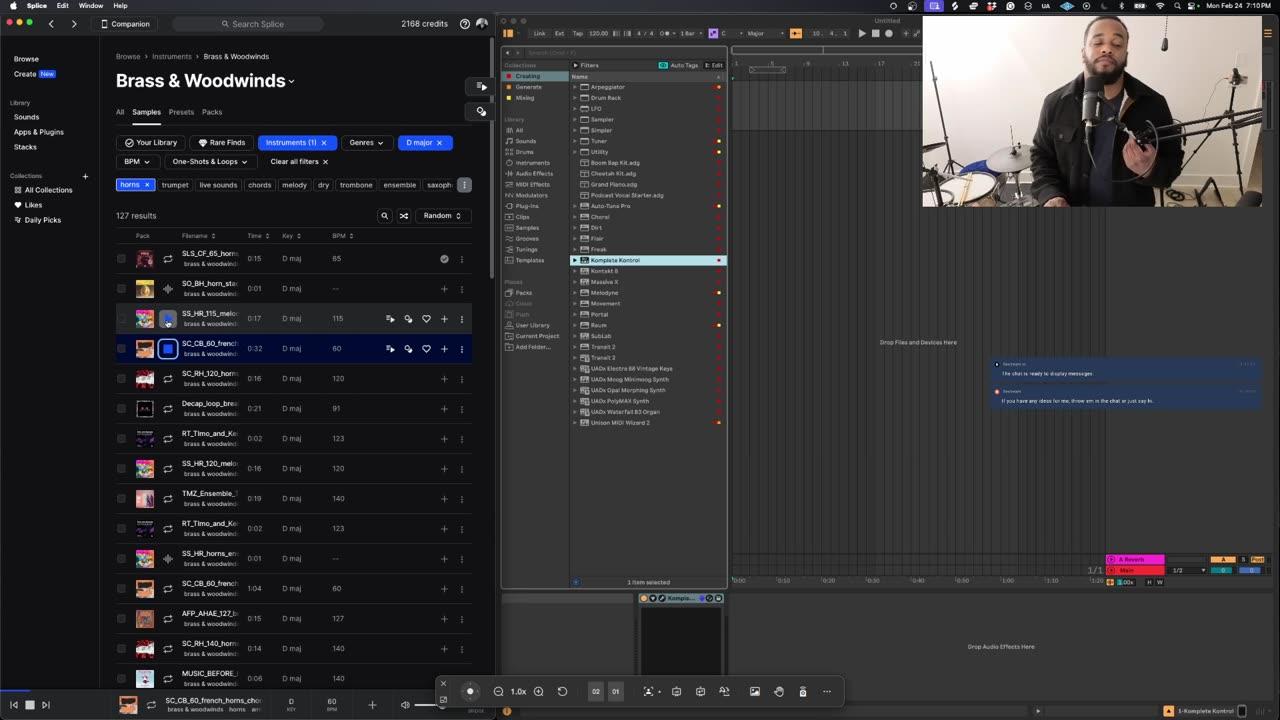
Task: Toggle Ableton metronome button
Action: pos(666,33)
